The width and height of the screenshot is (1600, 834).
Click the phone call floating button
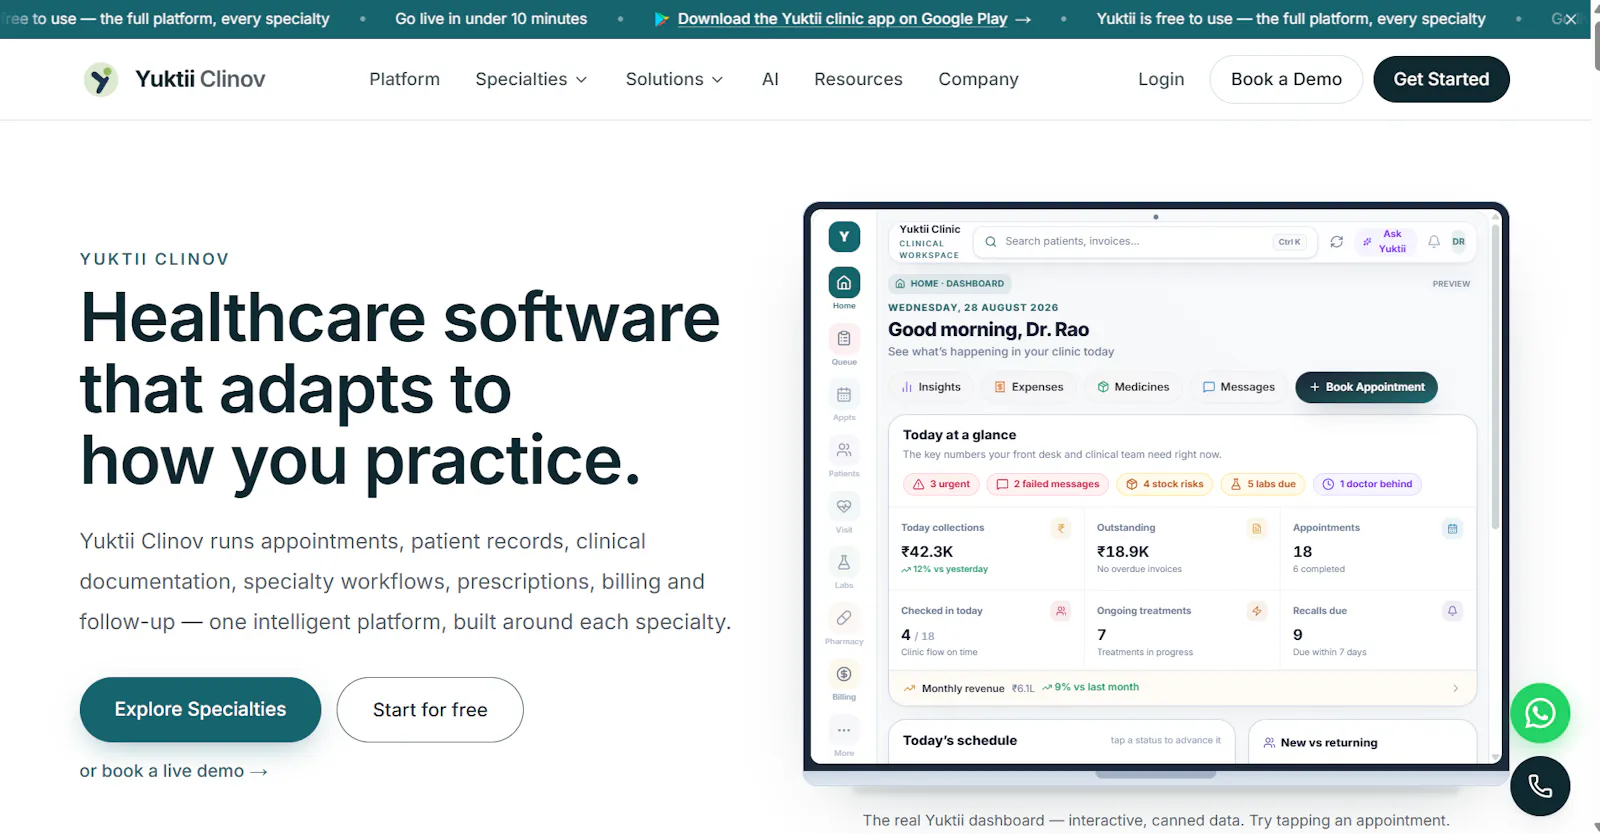pos(1540,787)
